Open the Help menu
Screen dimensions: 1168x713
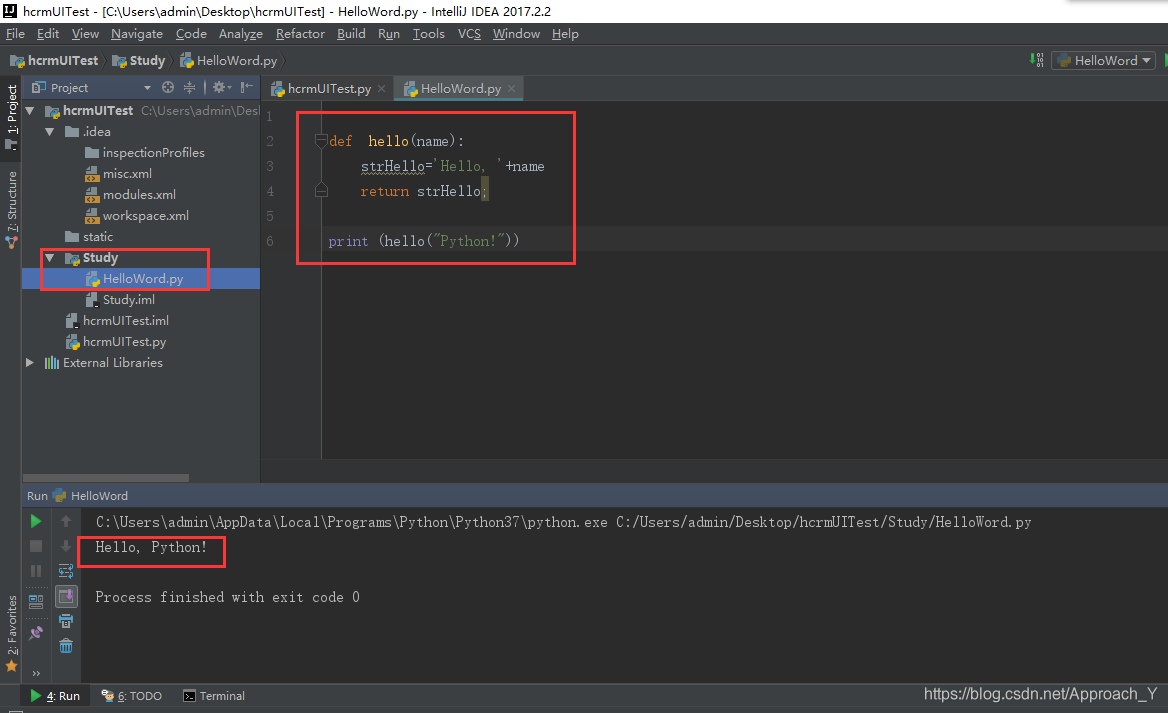pos(565,34)
